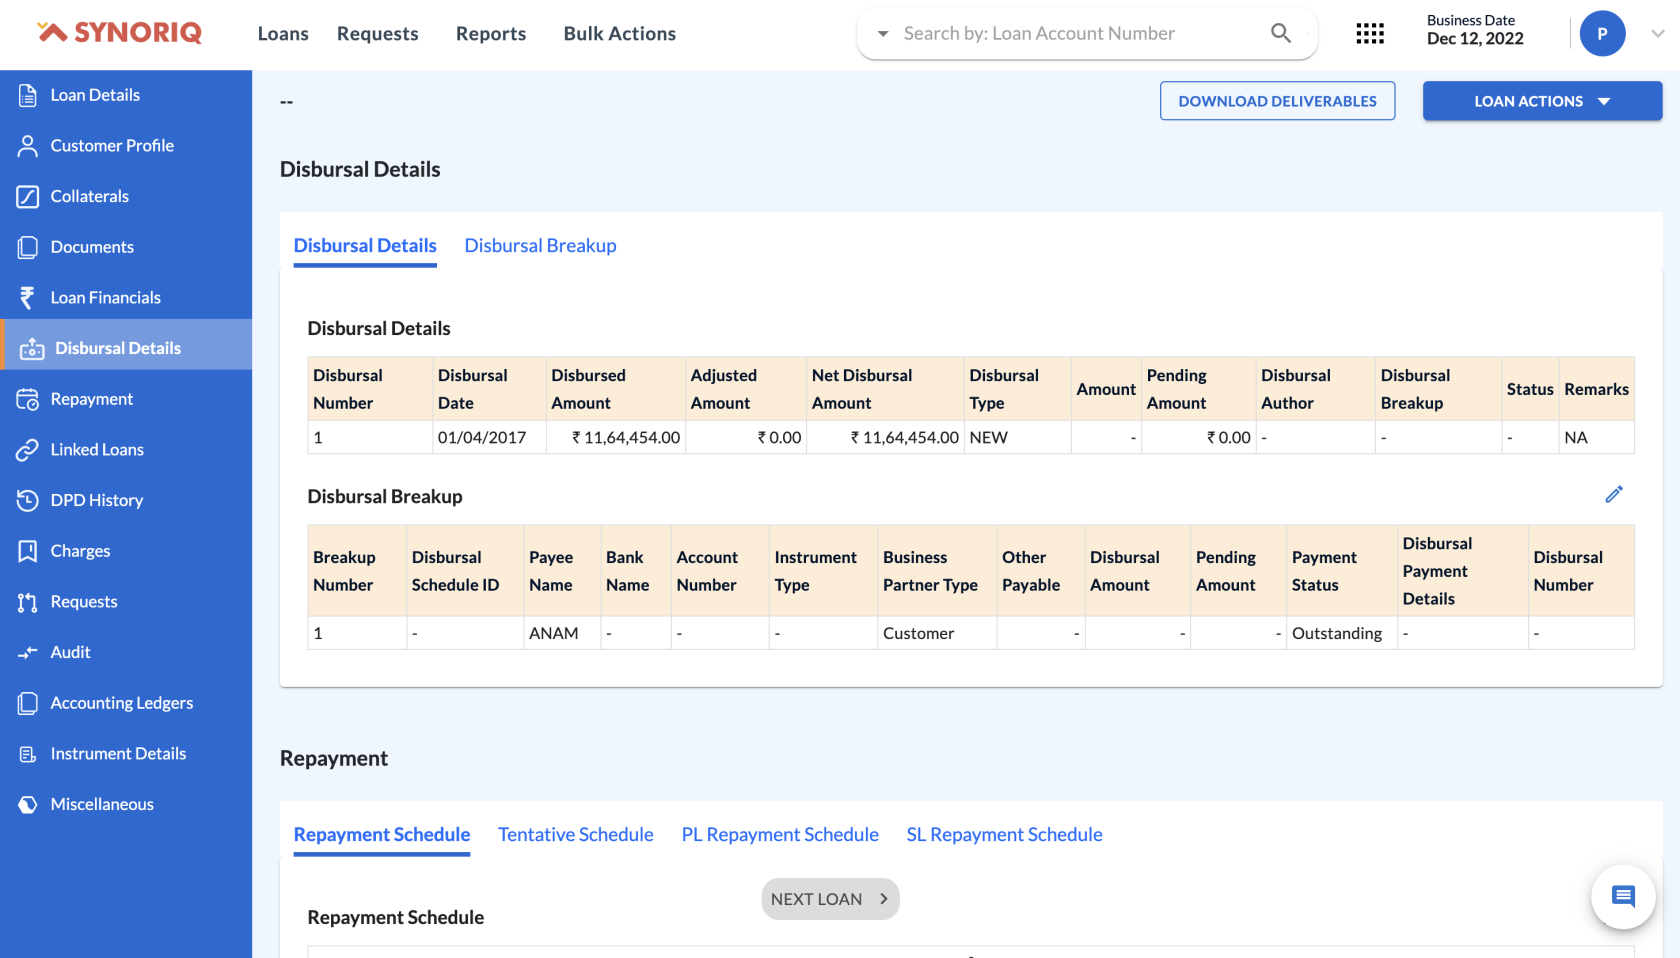Expand the search-by type dropdown arrow
This screenshot has width=1680, height=958.
(x=883, y=34)
